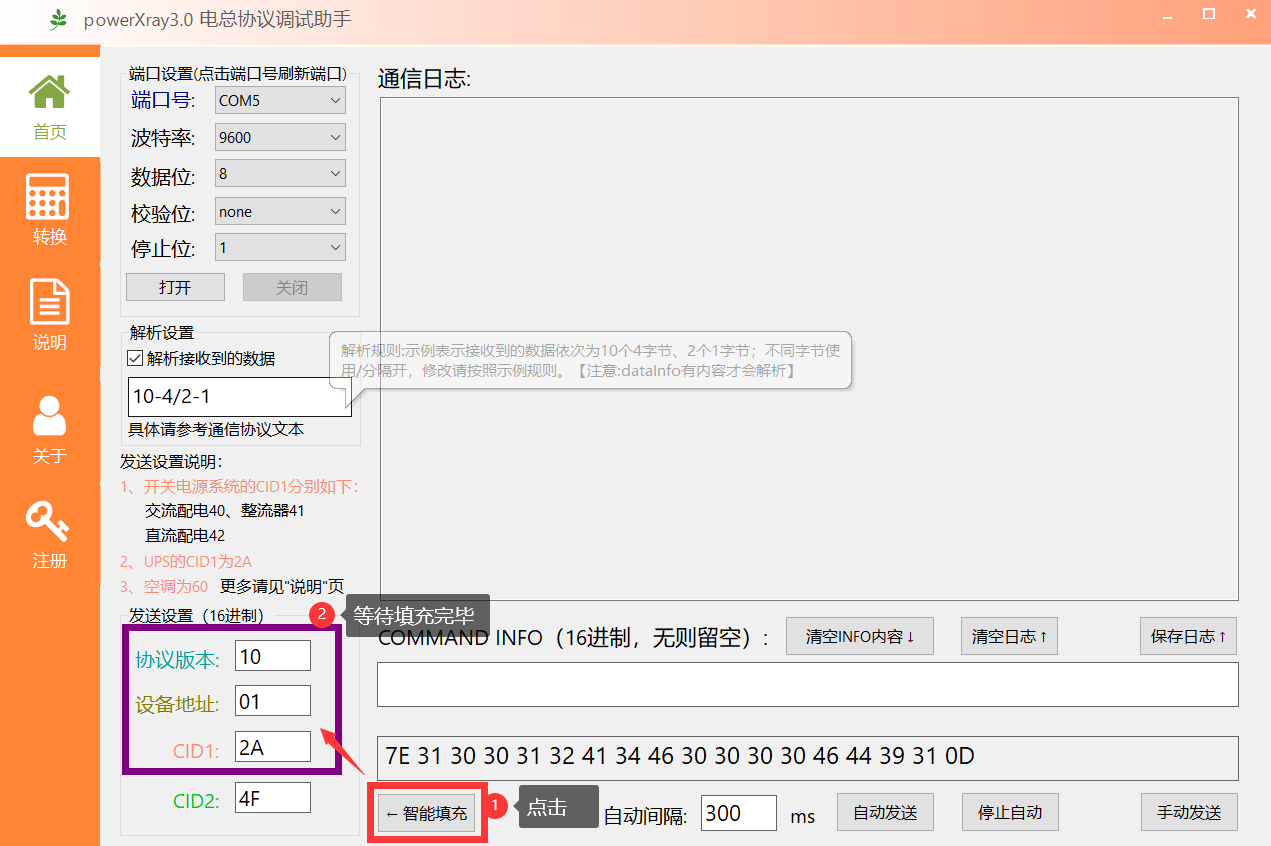The width and height of the screenshot is (1271, 846).
Task: Click the 直流配电42 text
Action: pos(185,536)
